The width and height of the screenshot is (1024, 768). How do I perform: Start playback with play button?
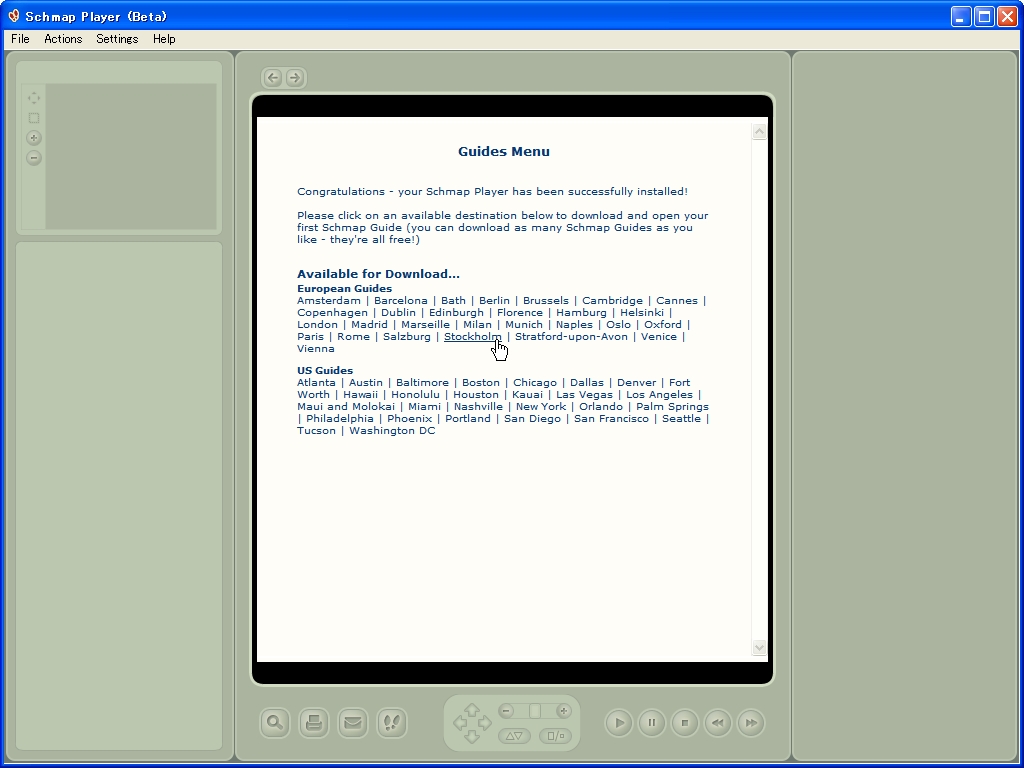coord(618,723)
